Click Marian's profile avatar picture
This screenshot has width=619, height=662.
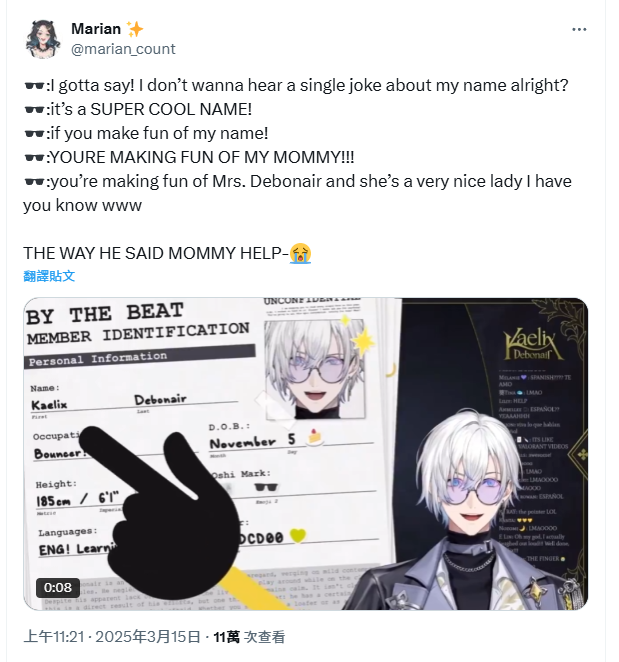click(x=43, y=39)
